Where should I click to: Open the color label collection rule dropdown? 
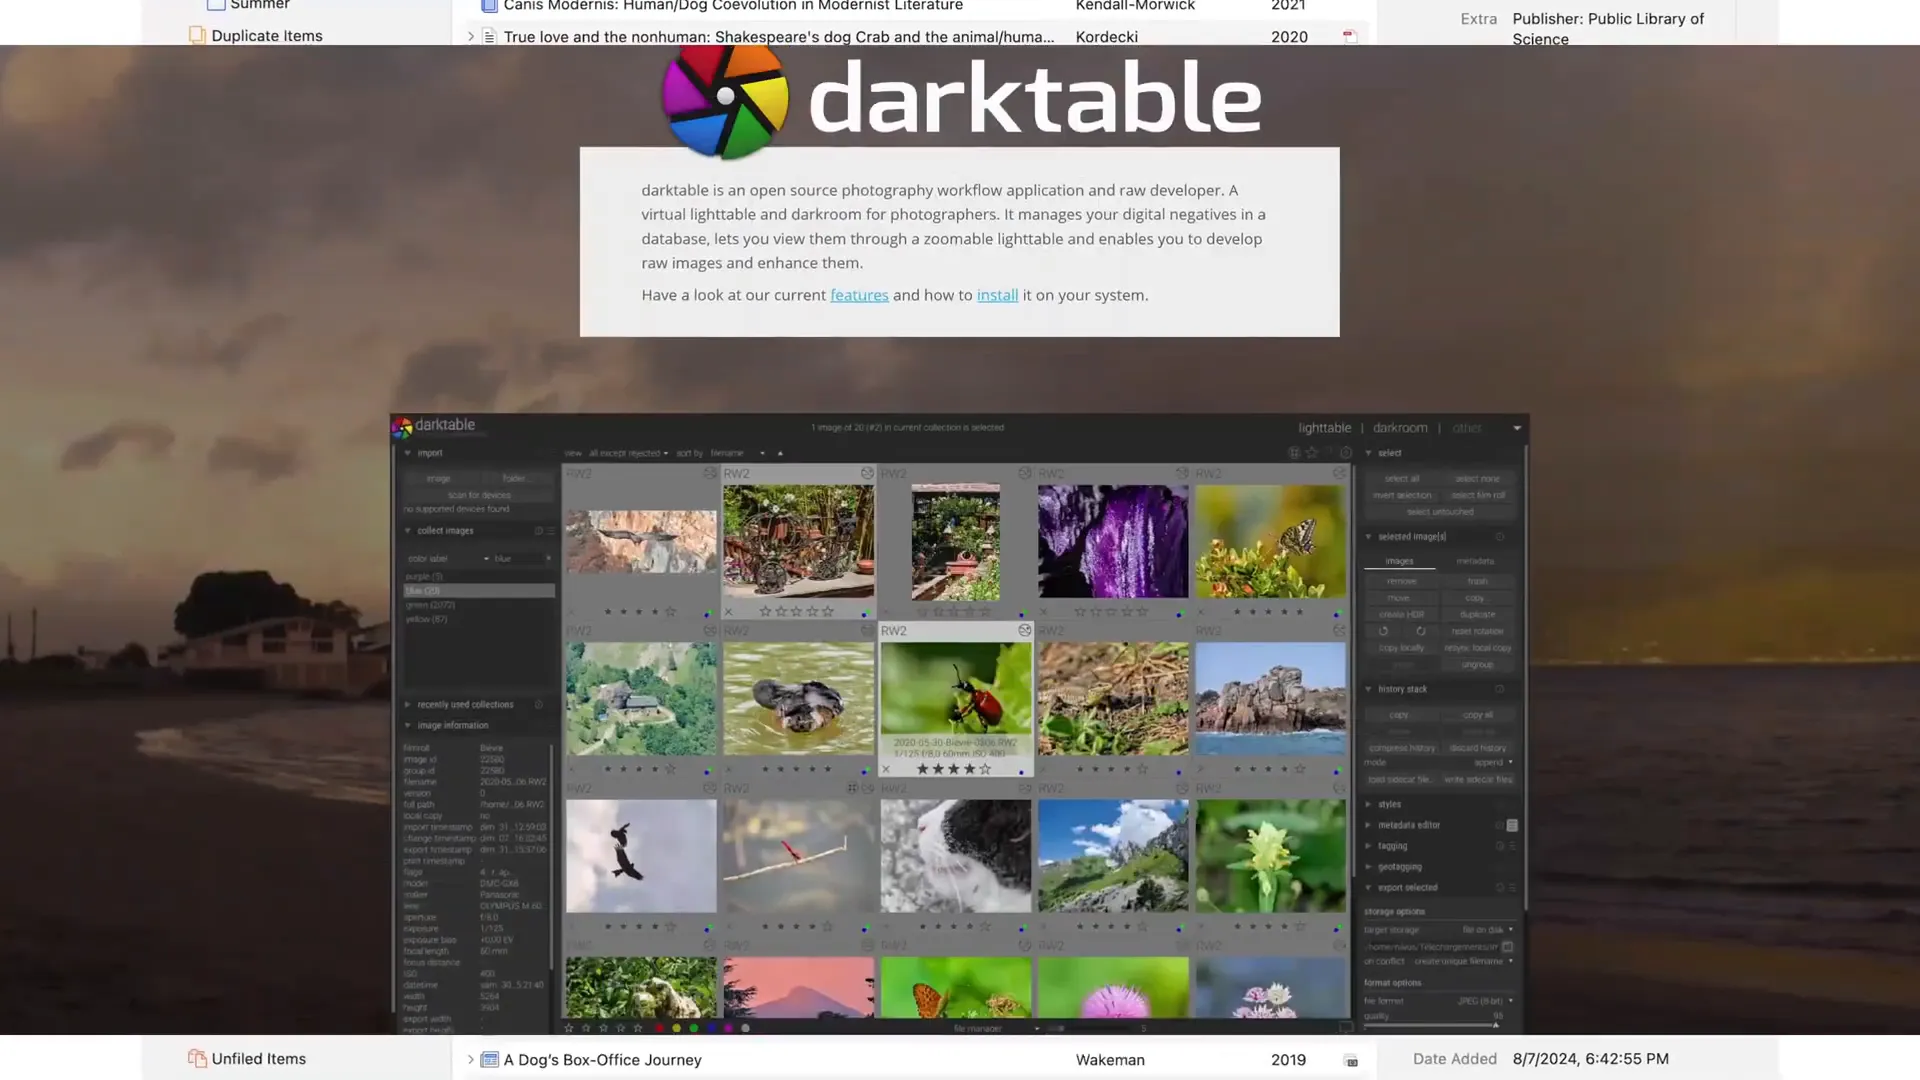coord(448,559)
